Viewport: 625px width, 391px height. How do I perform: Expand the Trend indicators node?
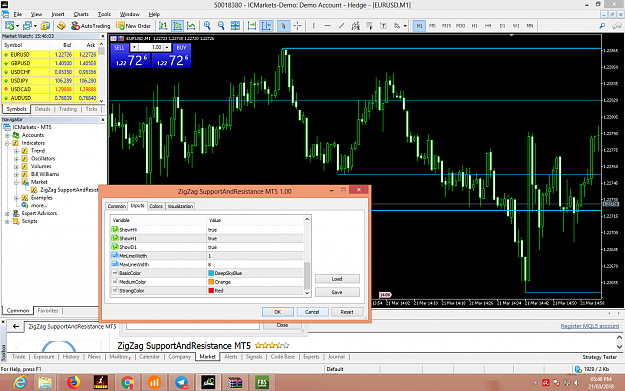[x=16, y=151]
